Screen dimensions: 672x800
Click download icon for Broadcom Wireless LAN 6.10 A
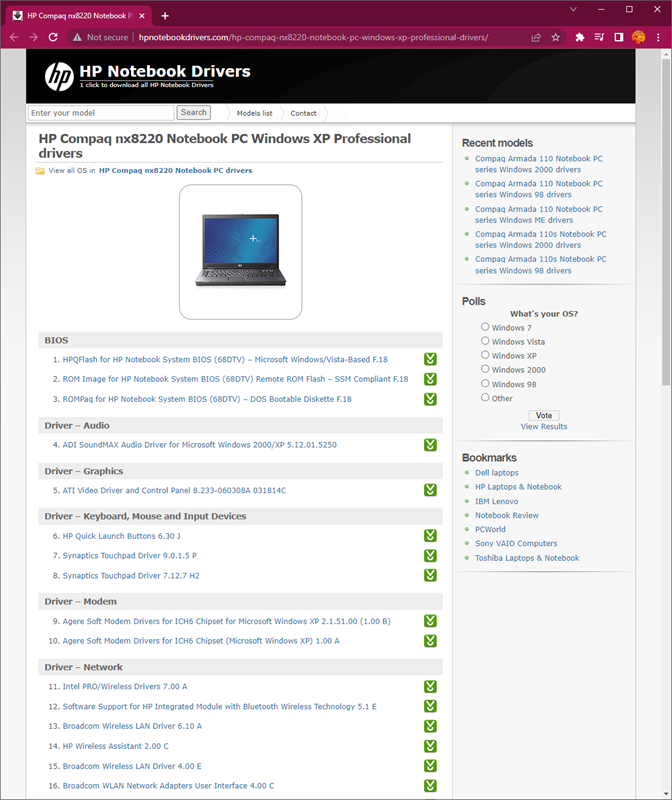(430, 726)
